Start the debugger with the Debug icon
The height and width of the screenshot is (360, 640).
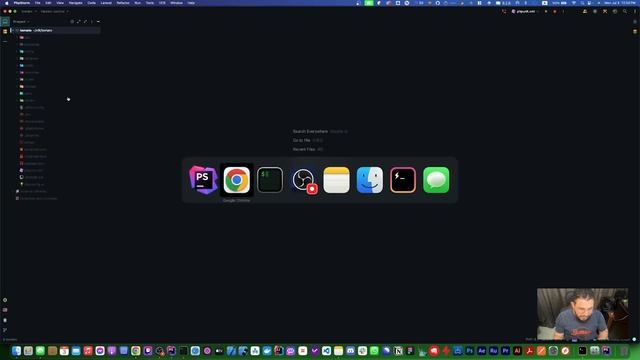click(555, 11)
